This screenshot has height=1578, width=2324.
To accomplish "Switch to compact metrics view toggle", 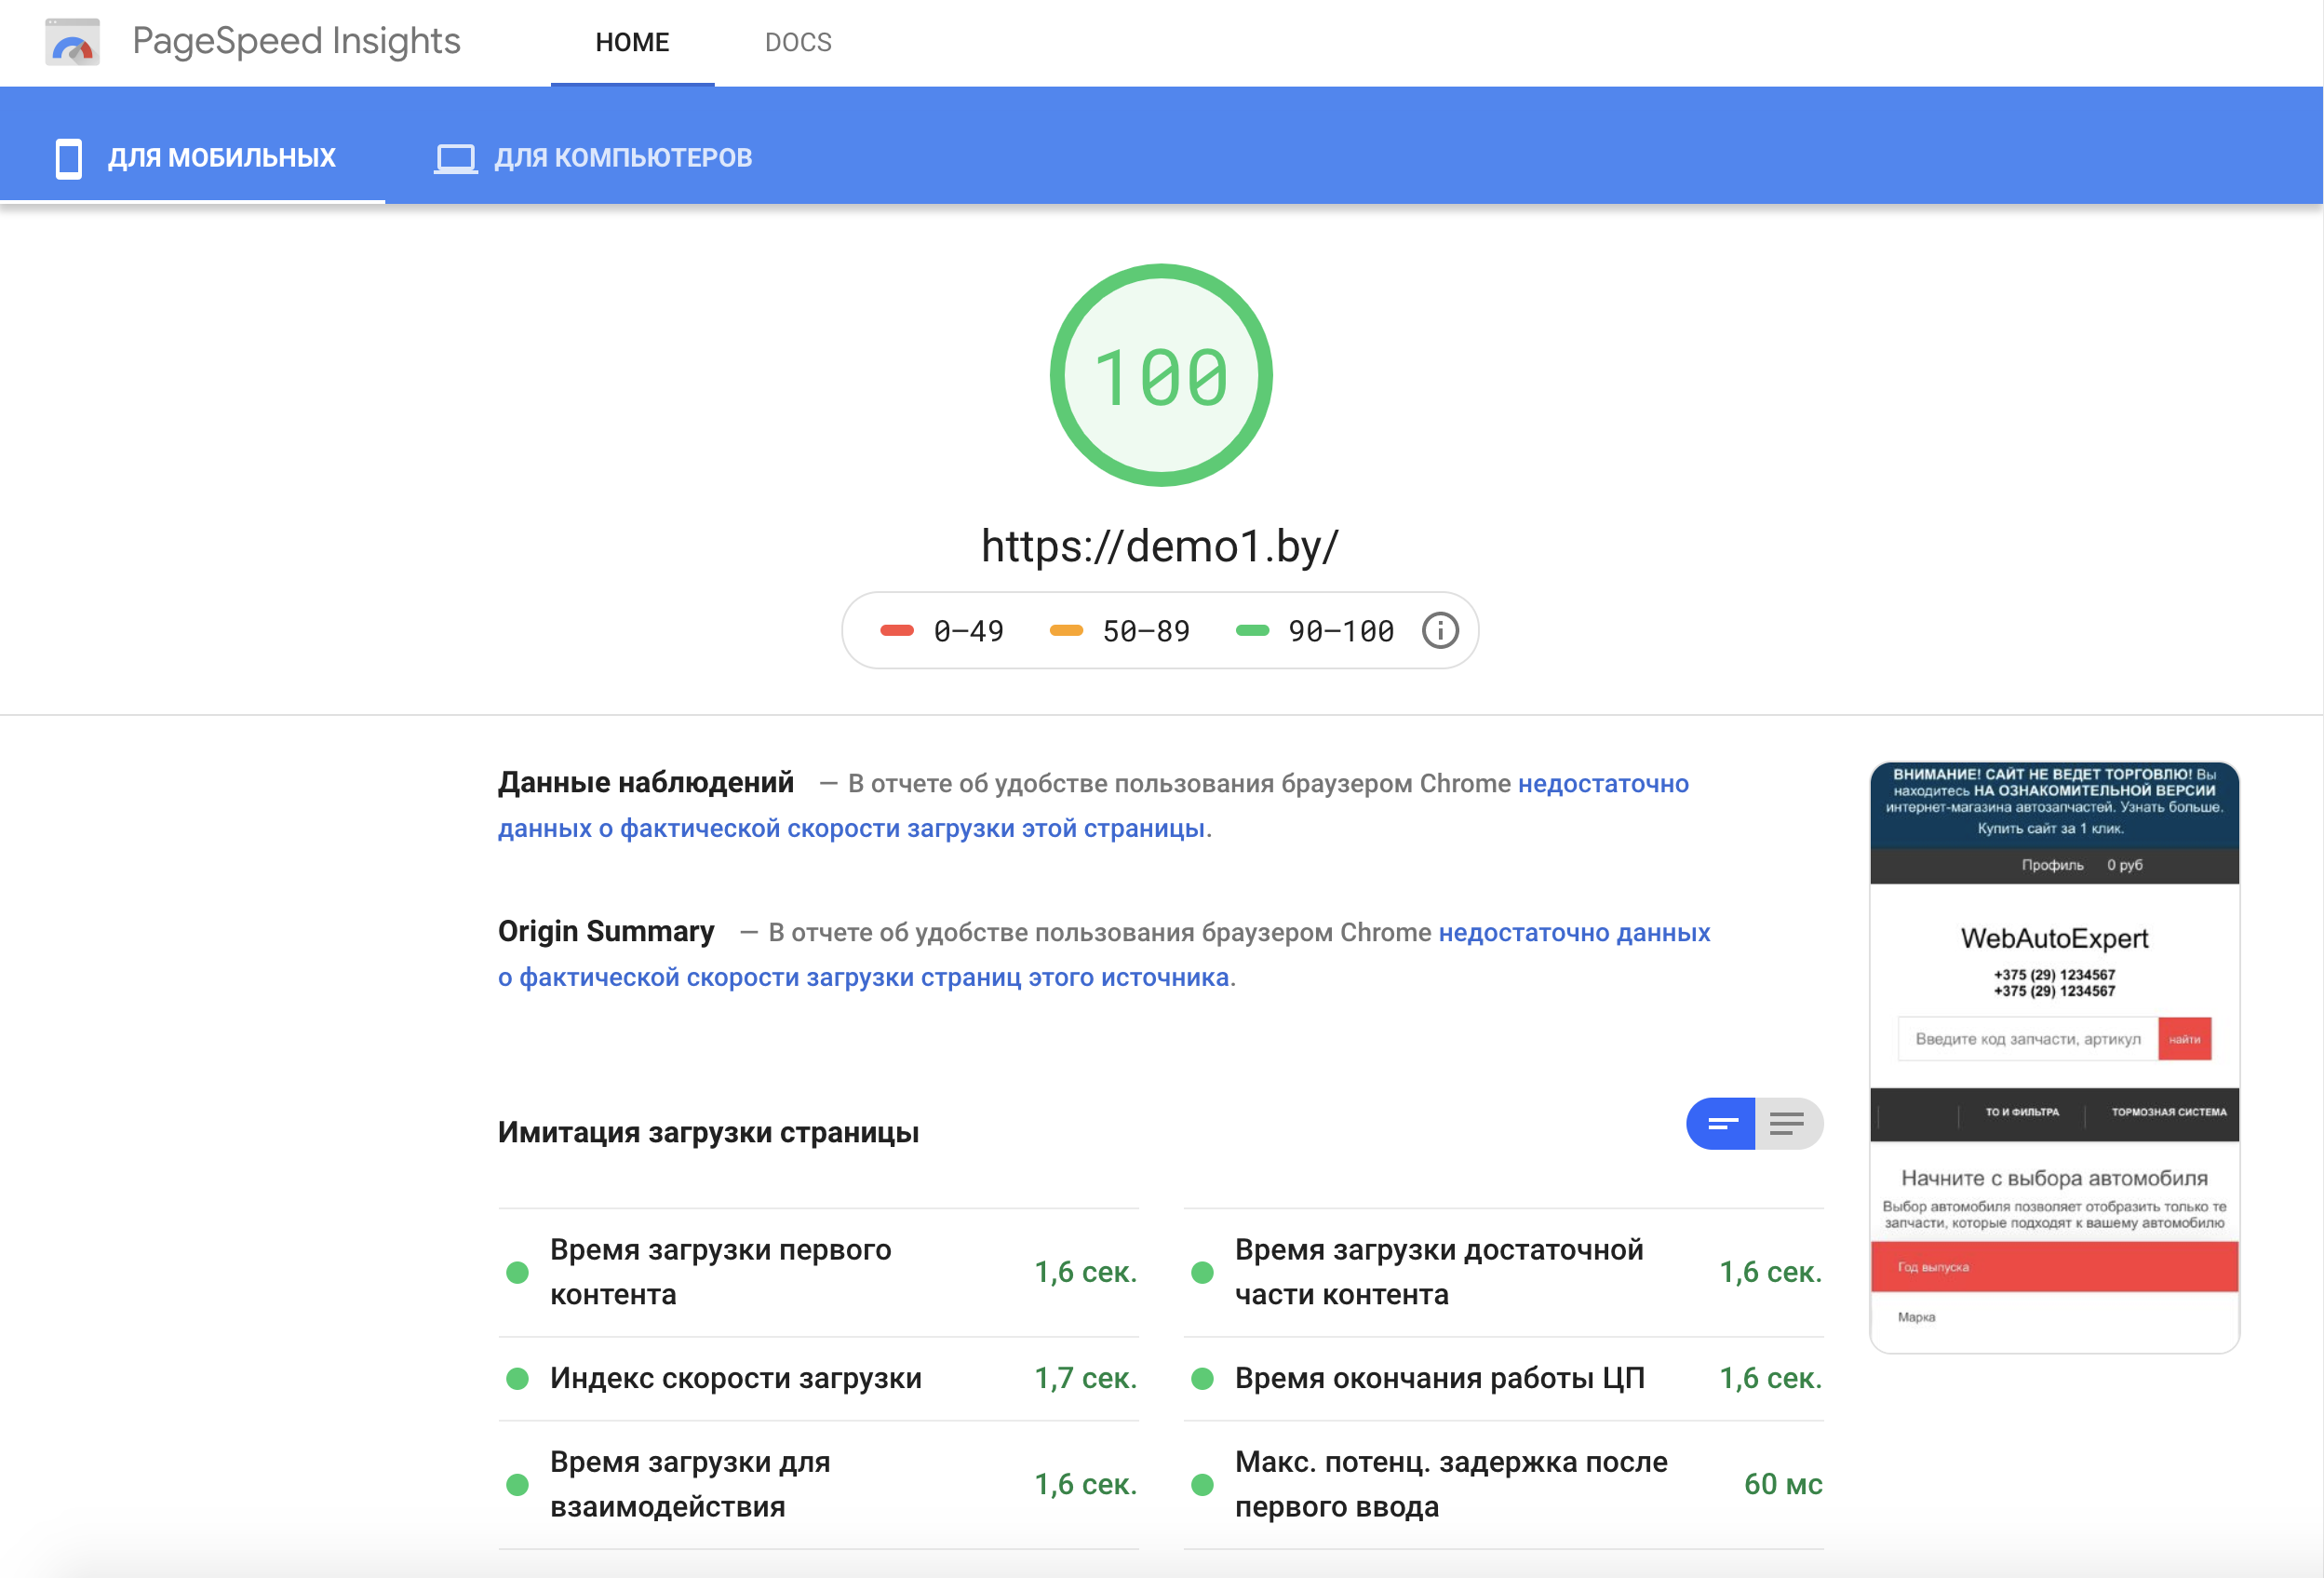I will coord(1720,1124).
